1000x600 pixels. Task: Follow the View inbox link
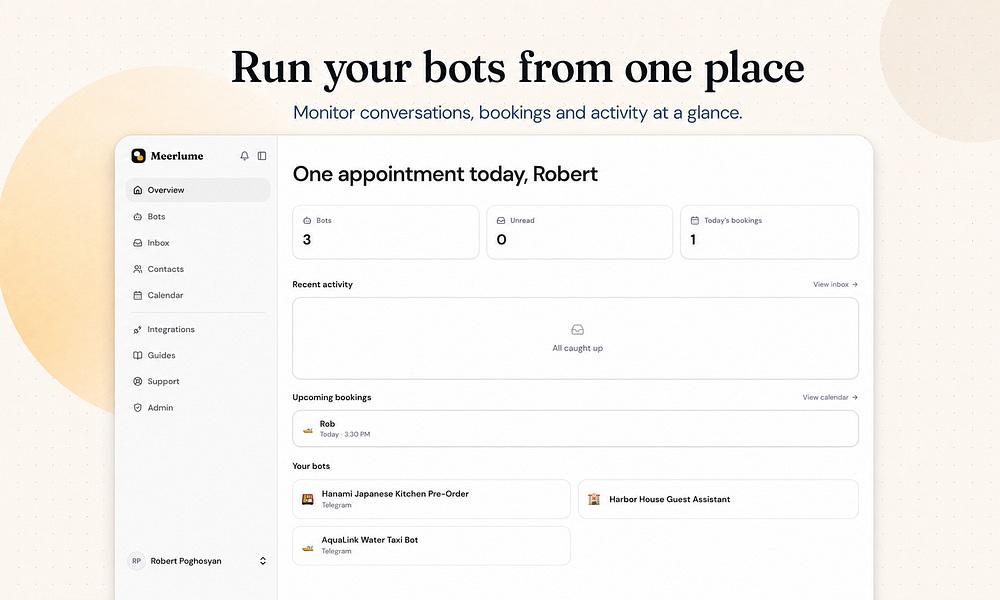point(835,284)
